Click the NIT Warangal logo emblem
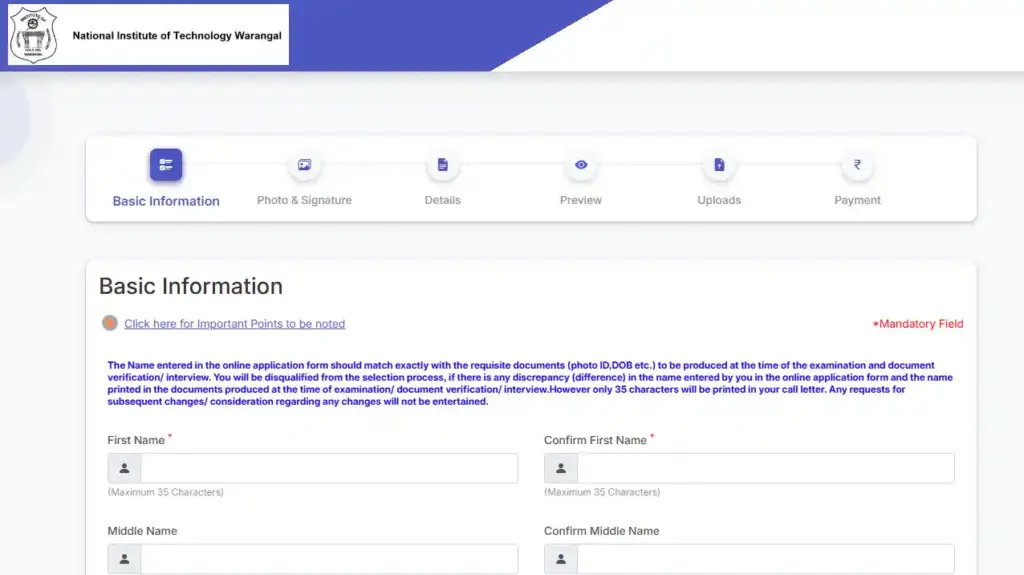 (x=34, y=35)
